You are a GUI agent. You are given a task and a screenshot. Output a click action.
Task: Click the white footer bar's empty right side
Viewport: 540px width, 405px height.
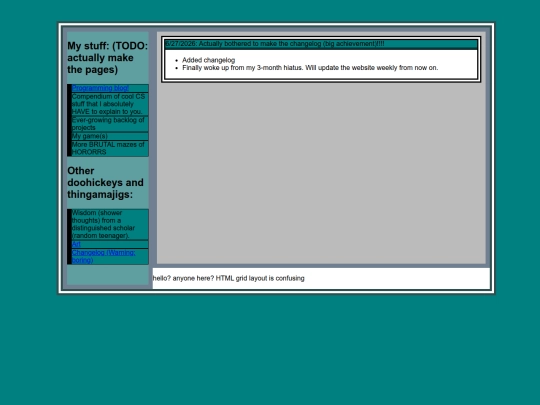coord(396,278)
